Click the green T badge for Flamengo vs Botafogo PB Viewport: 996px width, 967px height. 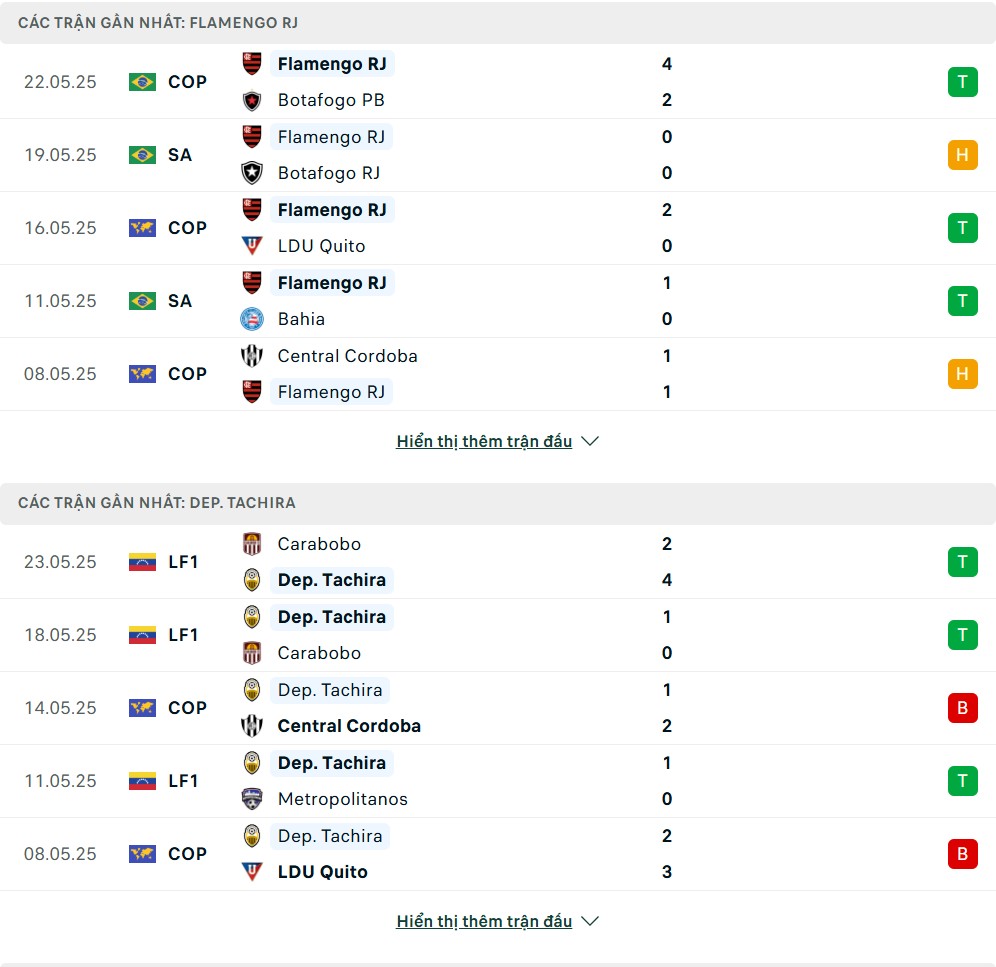coord(962,82)
